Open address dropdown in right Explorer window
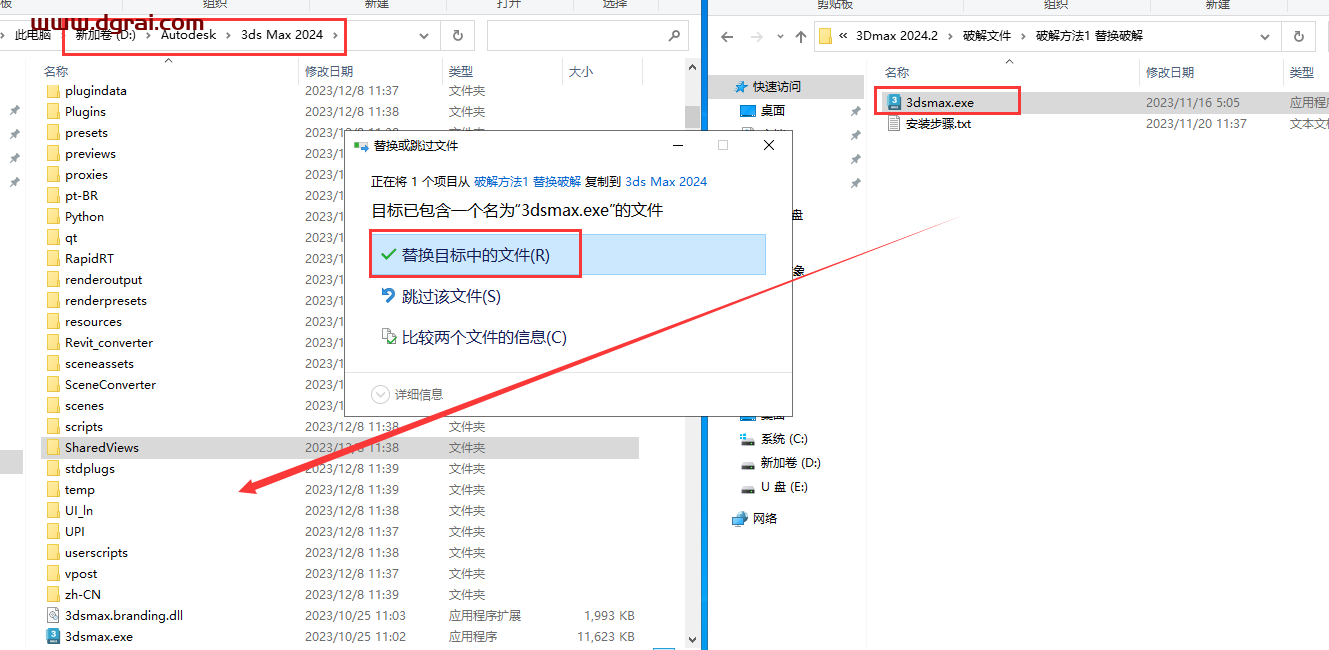This screenshot has width=1329, height=650. [x=1265, y=36]
